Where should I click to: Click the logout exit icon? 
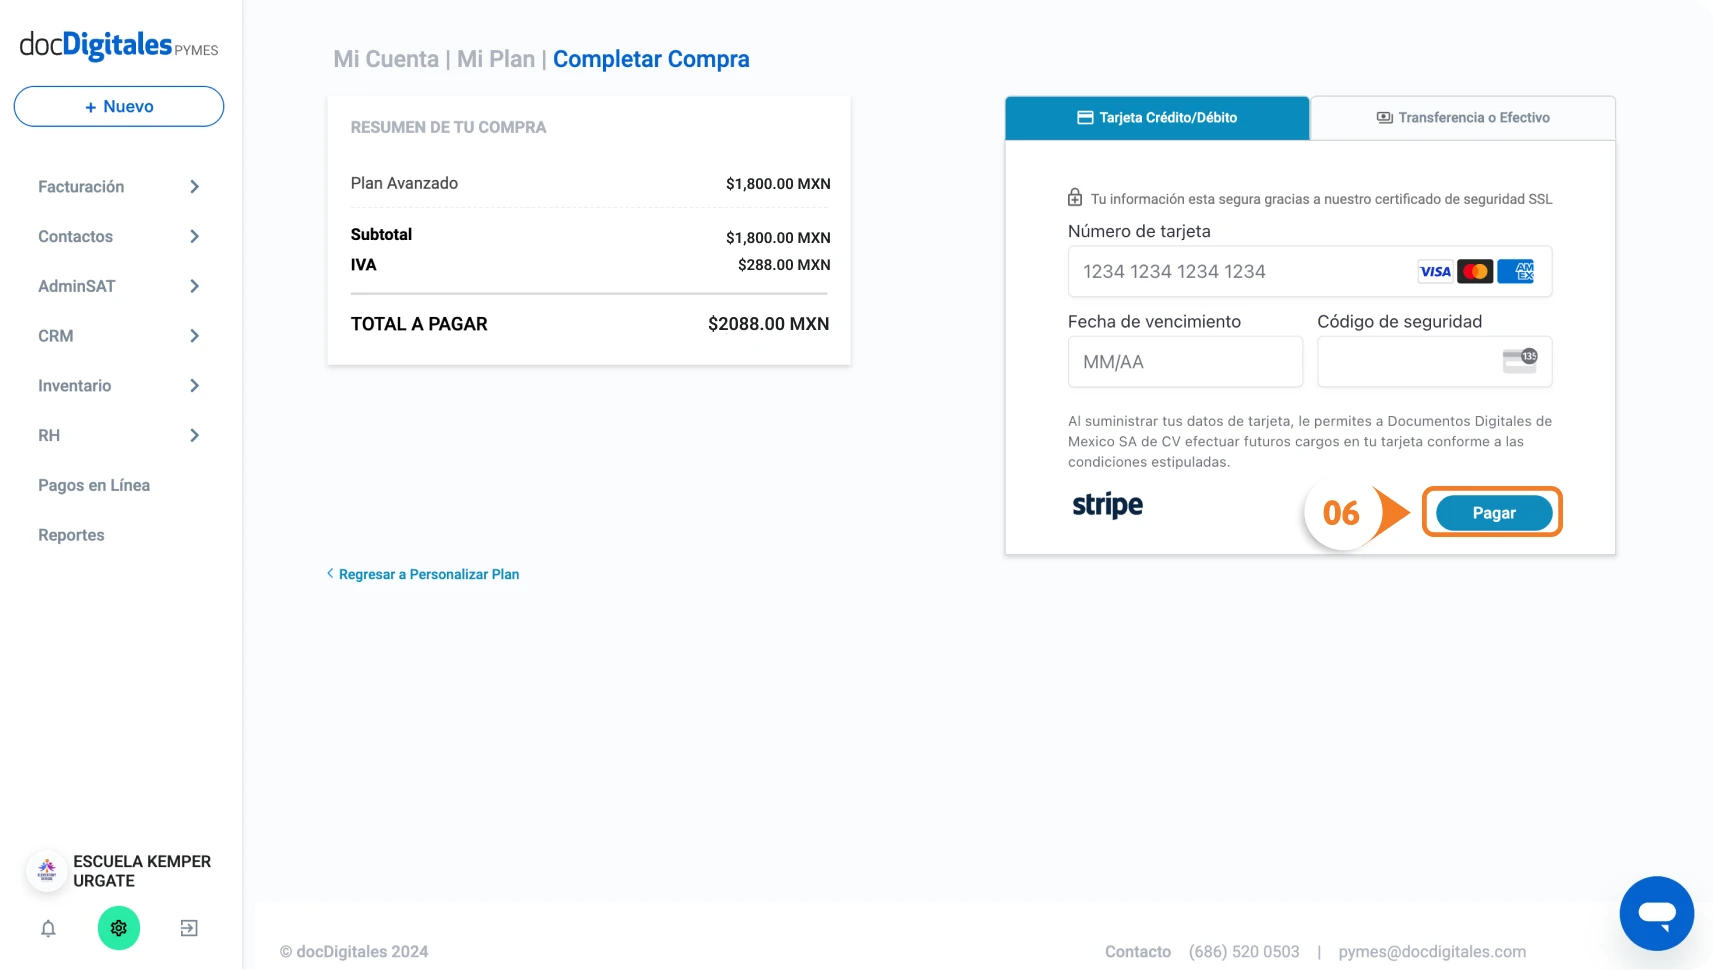tap(189, 928)
